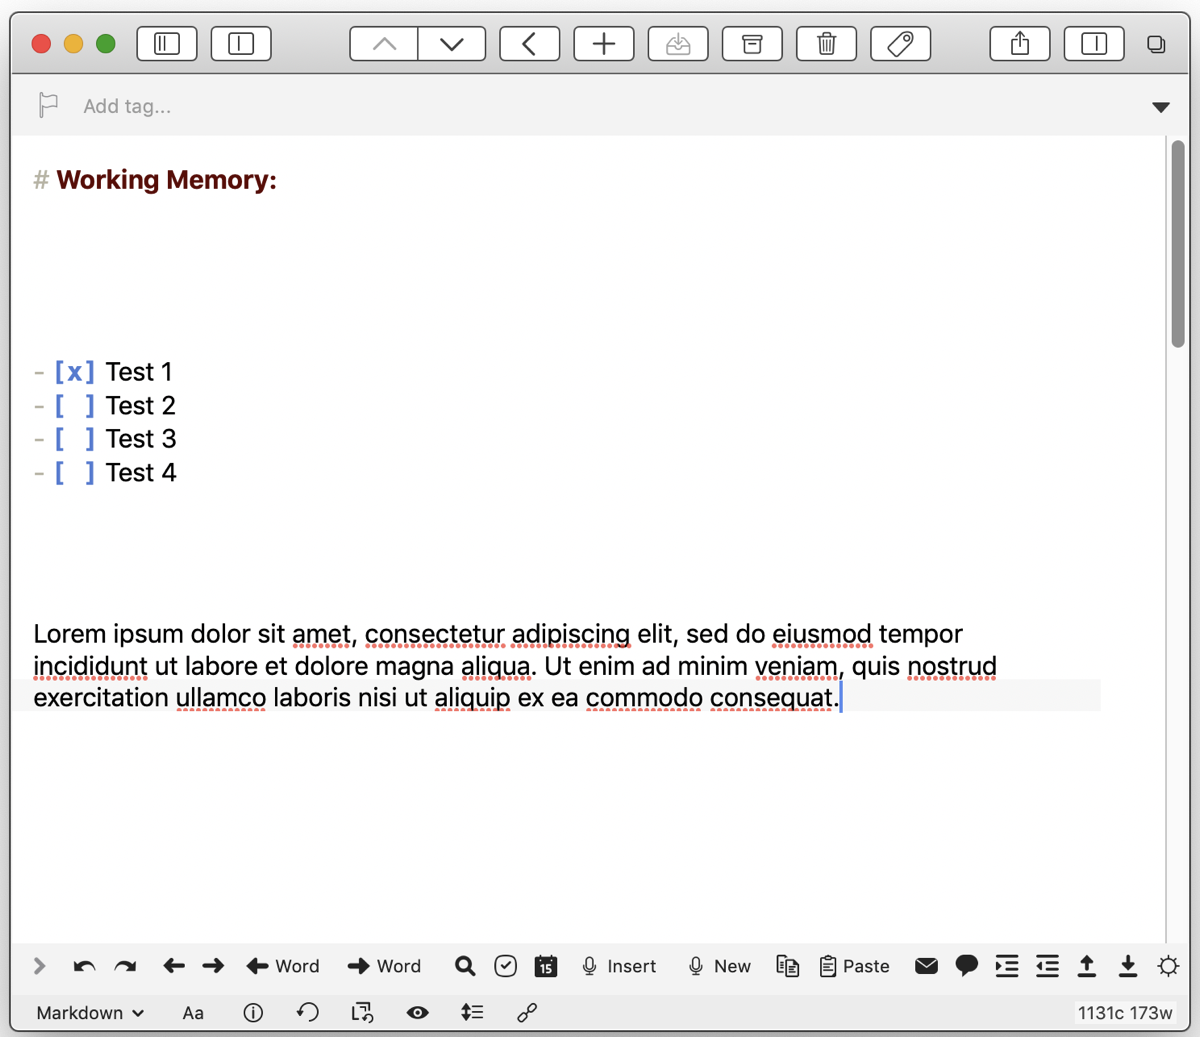Screen dimensions: 1200x1037
Task: Click the Add tag field
Action: pos(127,106)
